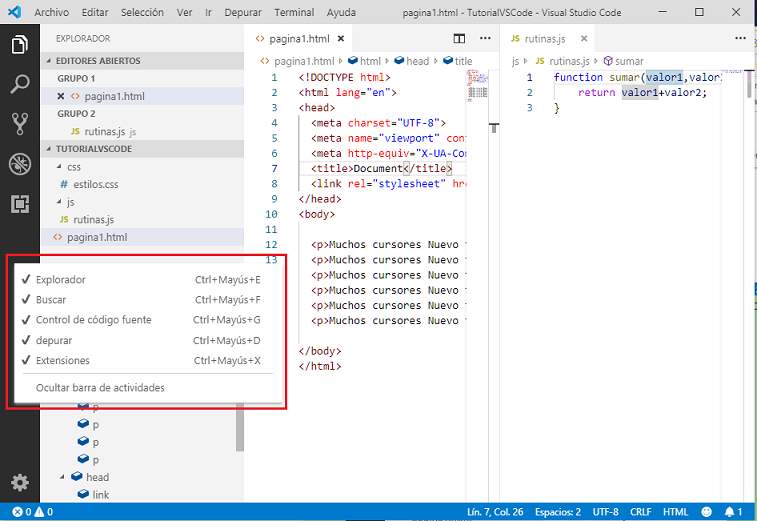
Task: Open the Source Control branch icon
Action: [x=19, y=124]
